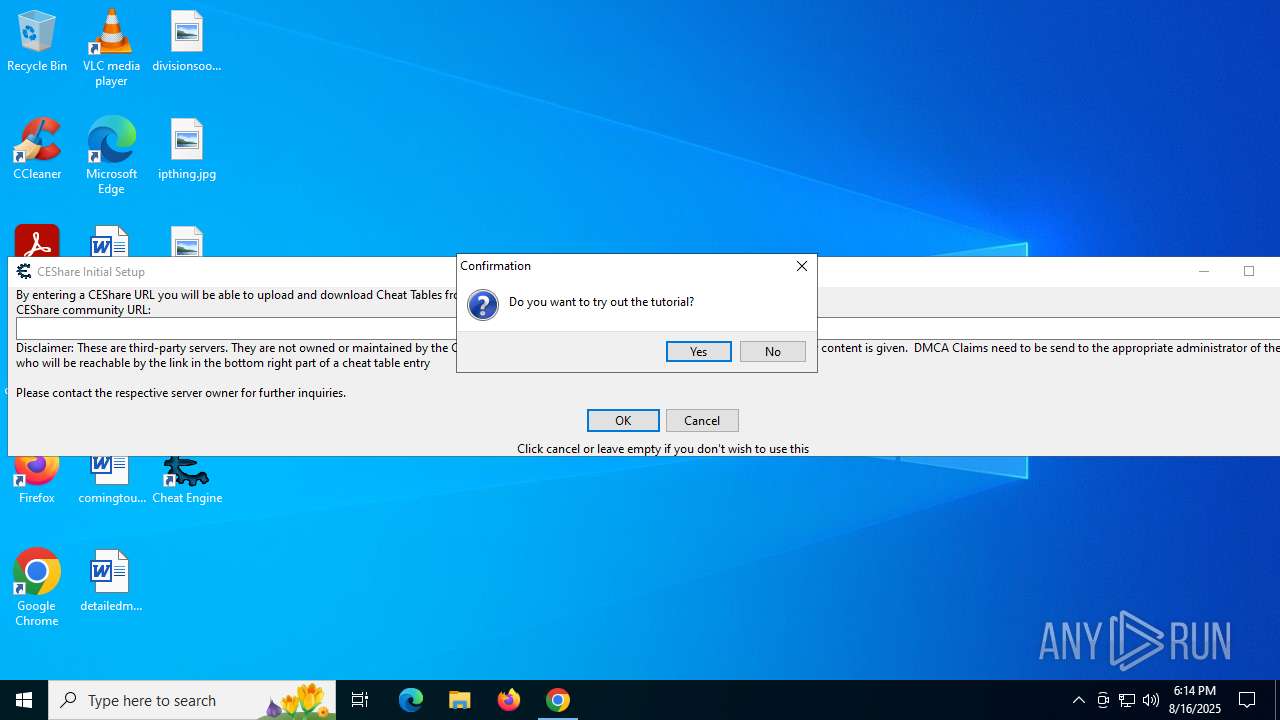The height and width of the screenshot is (720, 1280).
Task: Click the taskbar search box
Action: tap(192, 700)
